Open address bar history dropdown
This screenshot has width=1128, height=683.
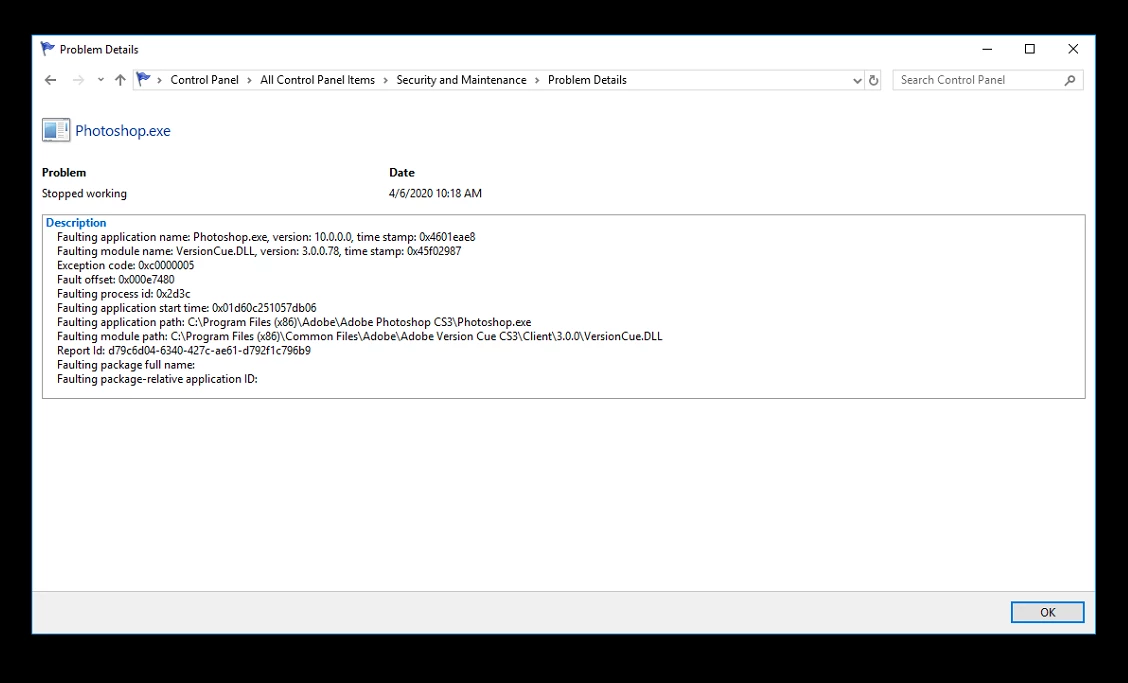857,81
